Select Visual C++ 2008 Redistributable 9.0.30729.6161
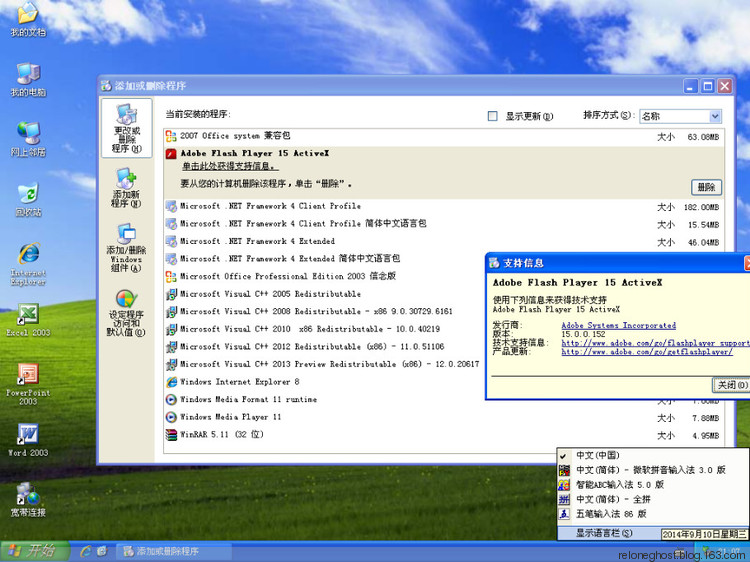 324,312
